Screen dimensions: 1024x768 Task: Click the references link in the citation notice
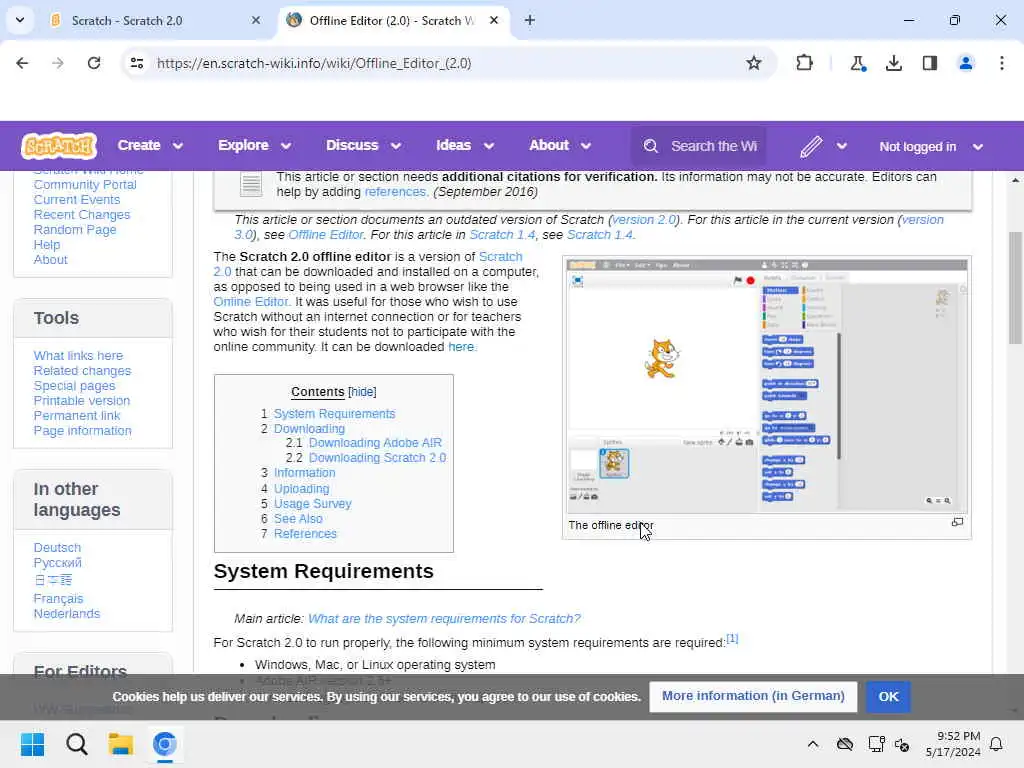(394, 192)
